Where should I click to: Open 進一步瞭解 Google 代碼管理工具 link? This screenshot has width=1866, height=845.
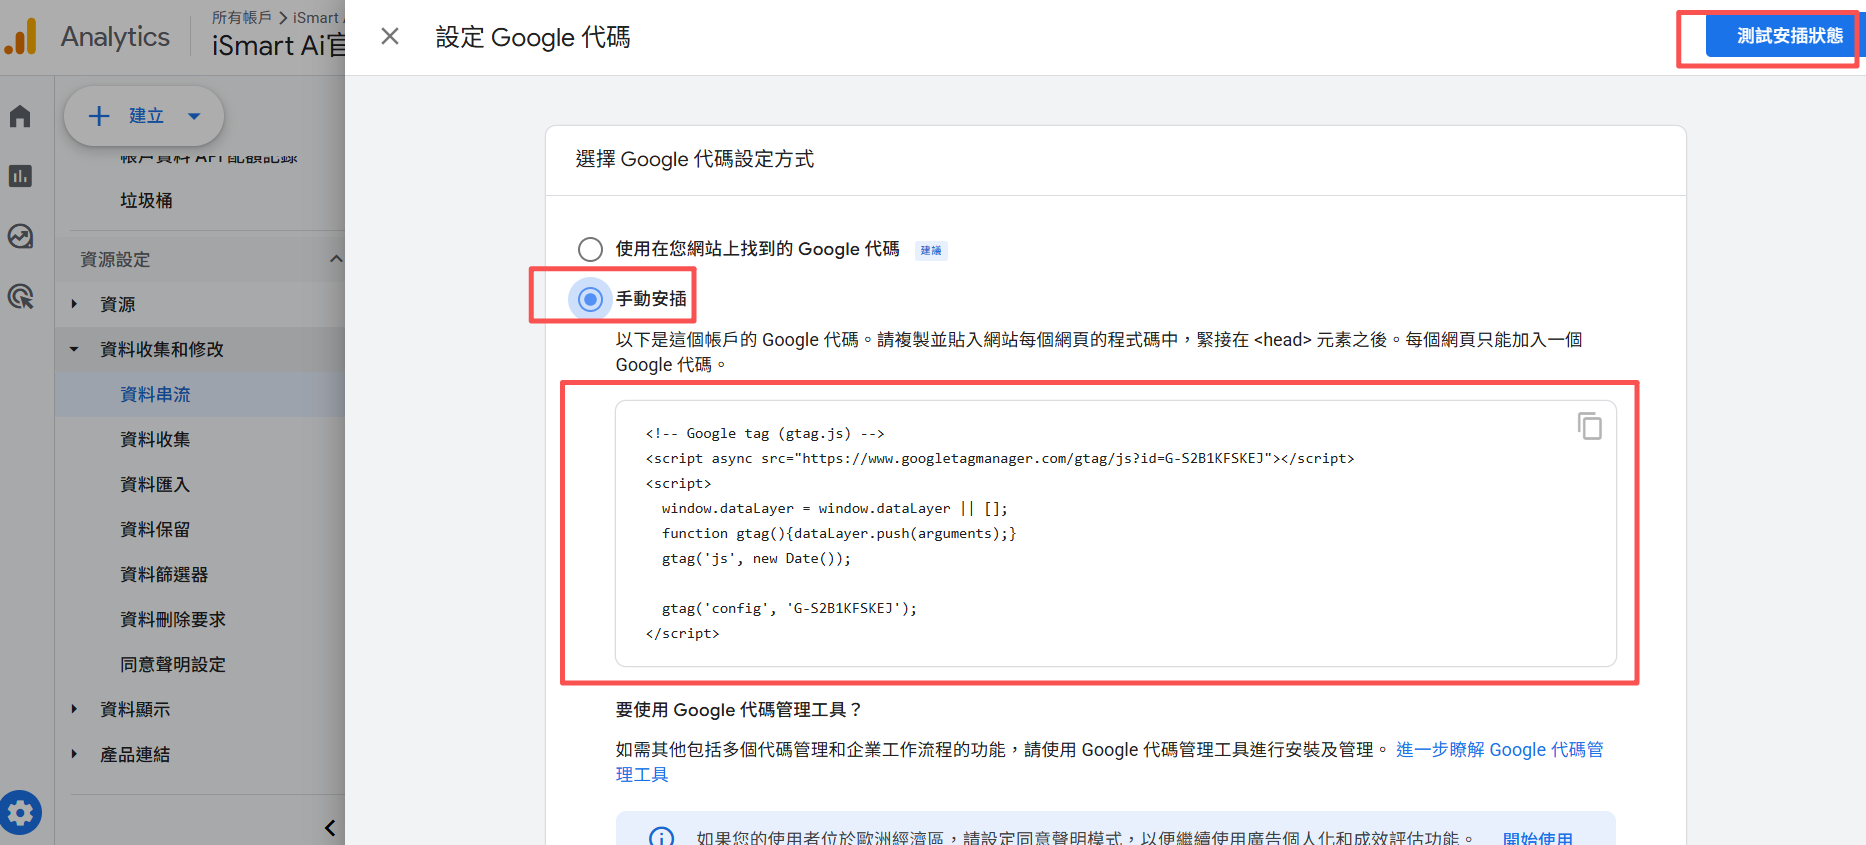tap(1498, 750)
